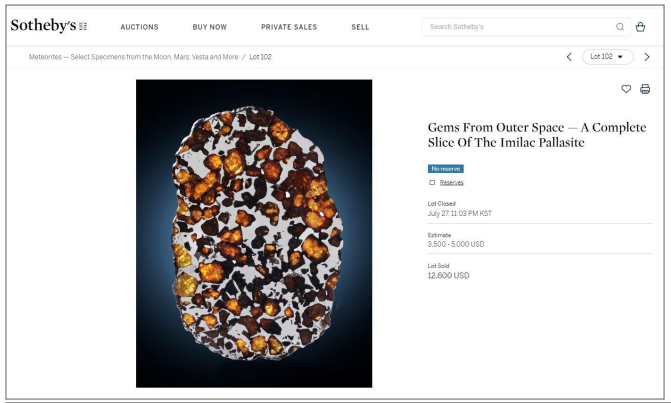The image size is (671, 403).
Task: Open the shopping bag icon
Action: pos(640,27)
